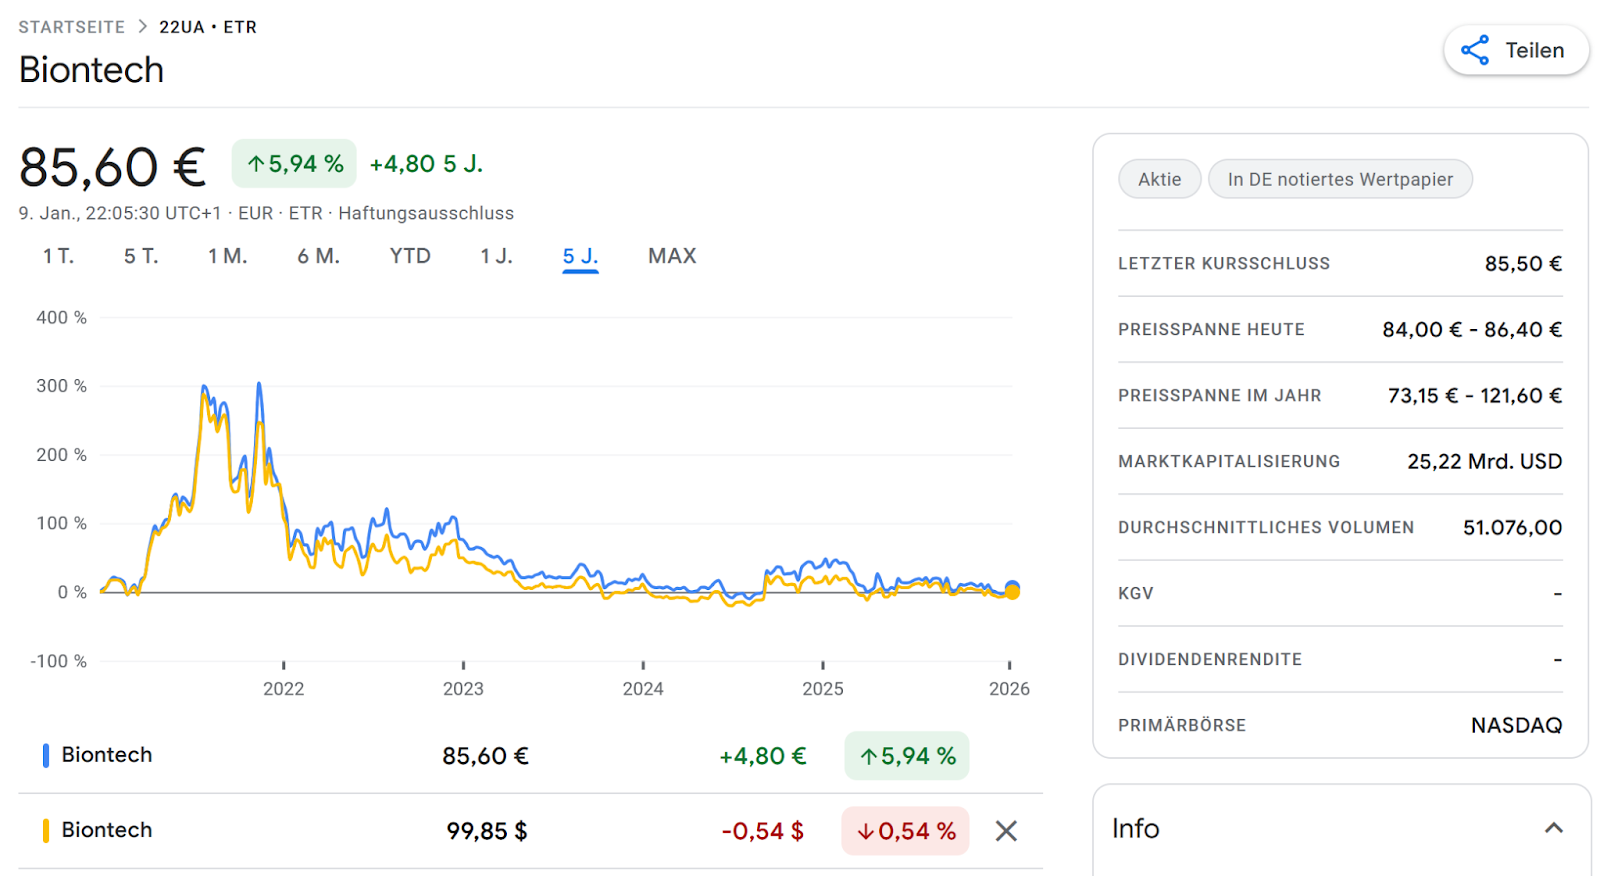Switch chart to 5 T. range
The image size is (1600, 876).
pyautogui.click(x=141, y=256)
